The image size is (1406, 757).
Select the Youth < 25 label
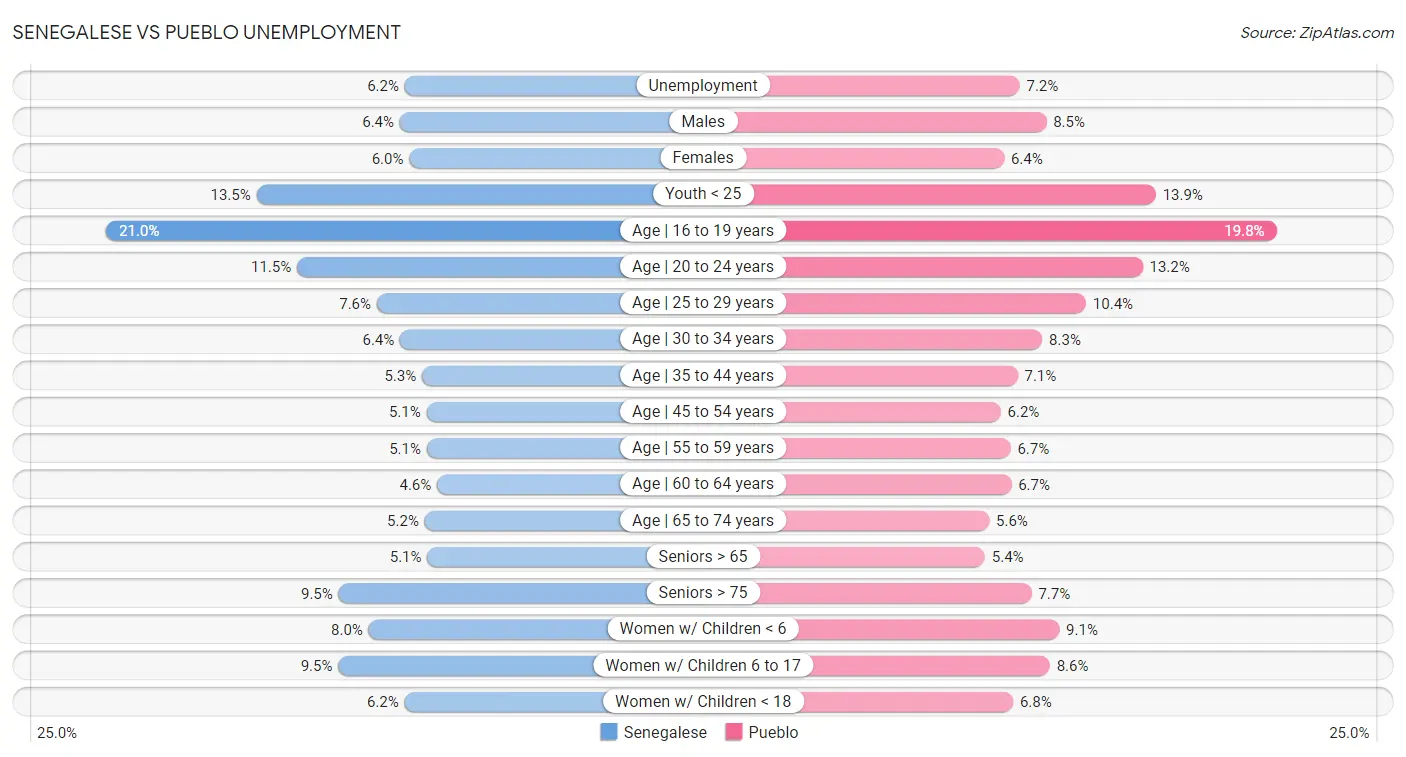(x=703, y=194)
